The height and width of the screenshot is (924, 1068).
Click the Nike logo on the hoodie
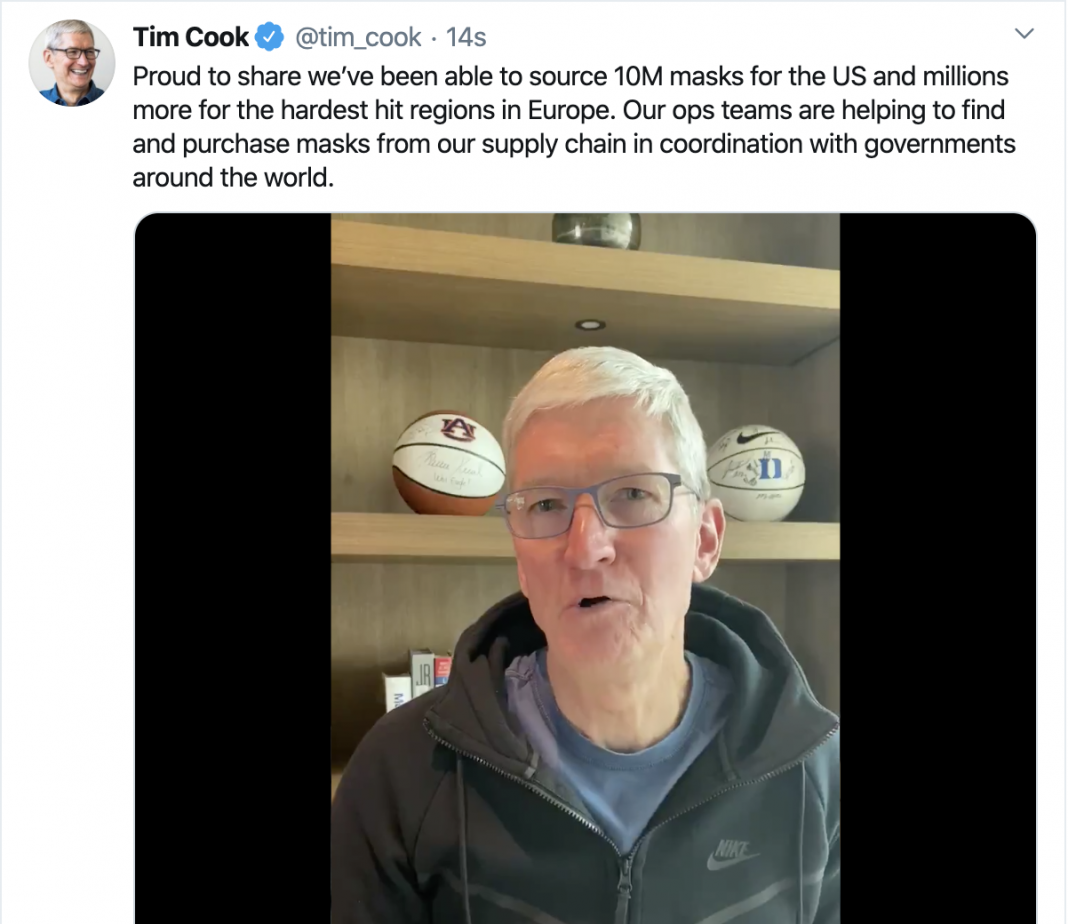(x=732, y=854)
